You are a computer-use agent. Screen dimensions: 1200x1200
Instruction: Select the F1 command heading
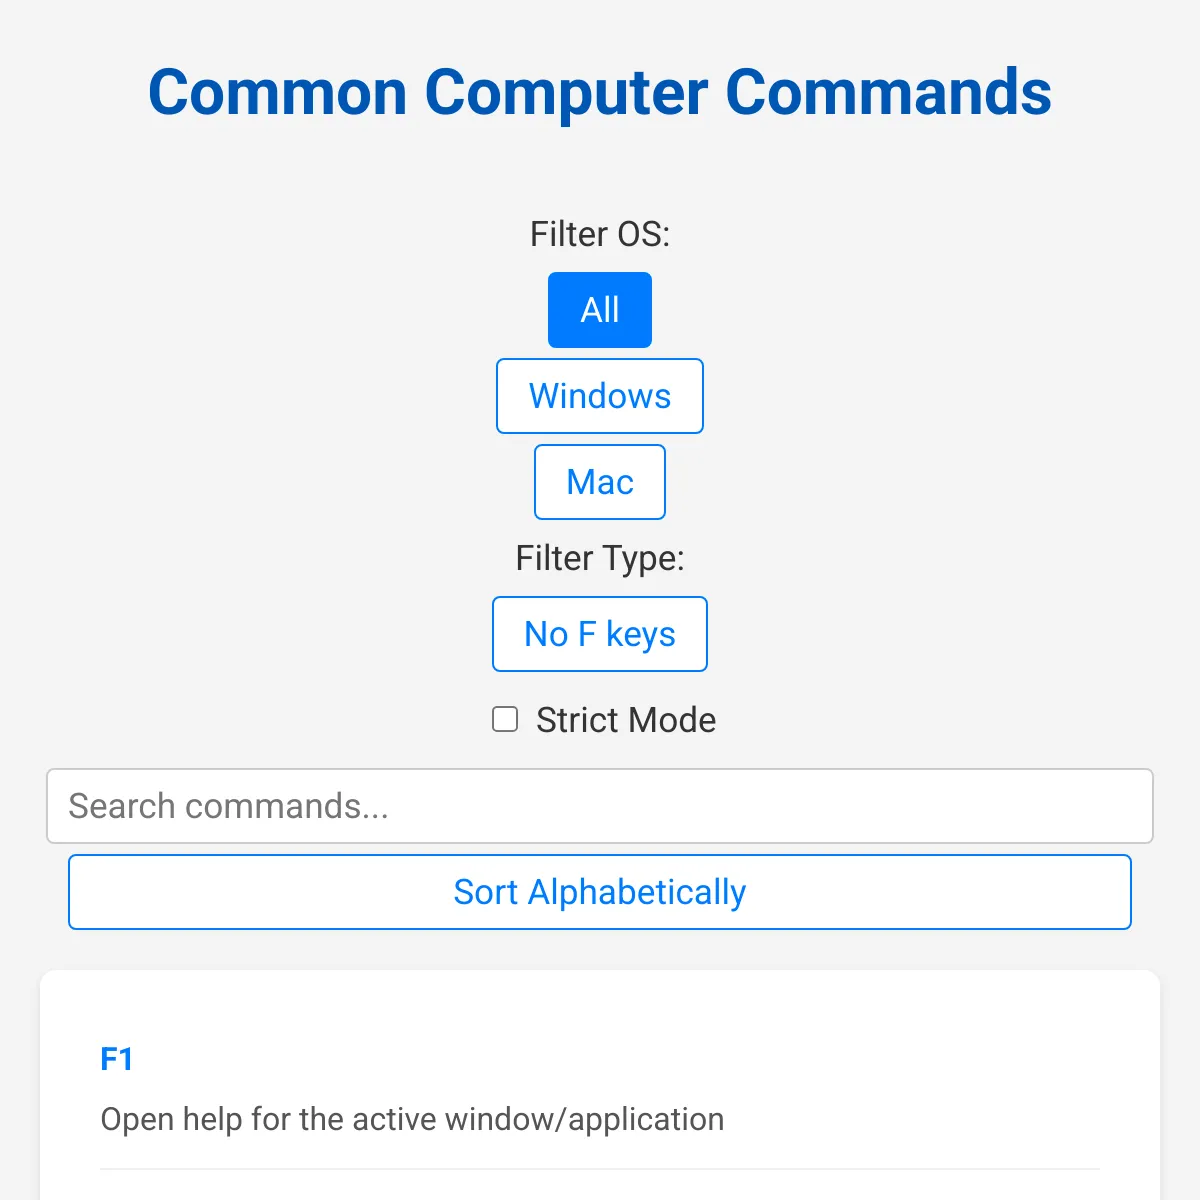[x=117, y=1059]
